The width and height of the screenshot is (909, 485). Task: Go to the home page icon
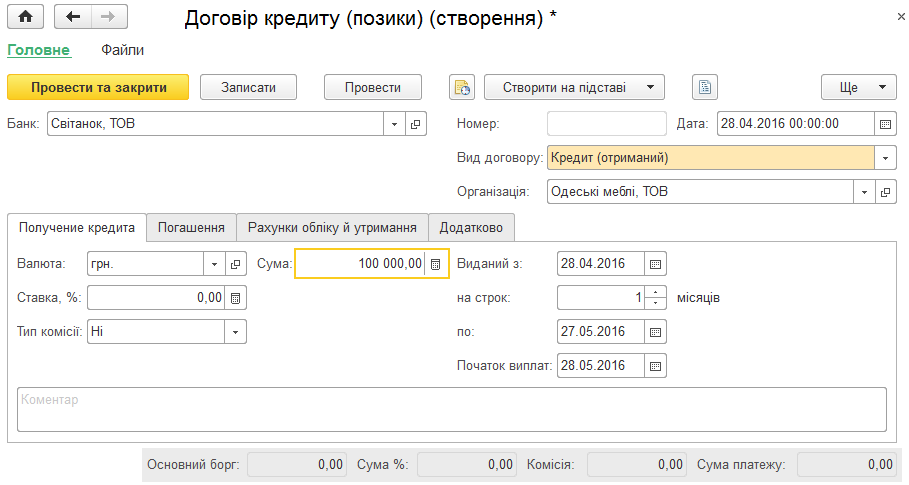25,16
